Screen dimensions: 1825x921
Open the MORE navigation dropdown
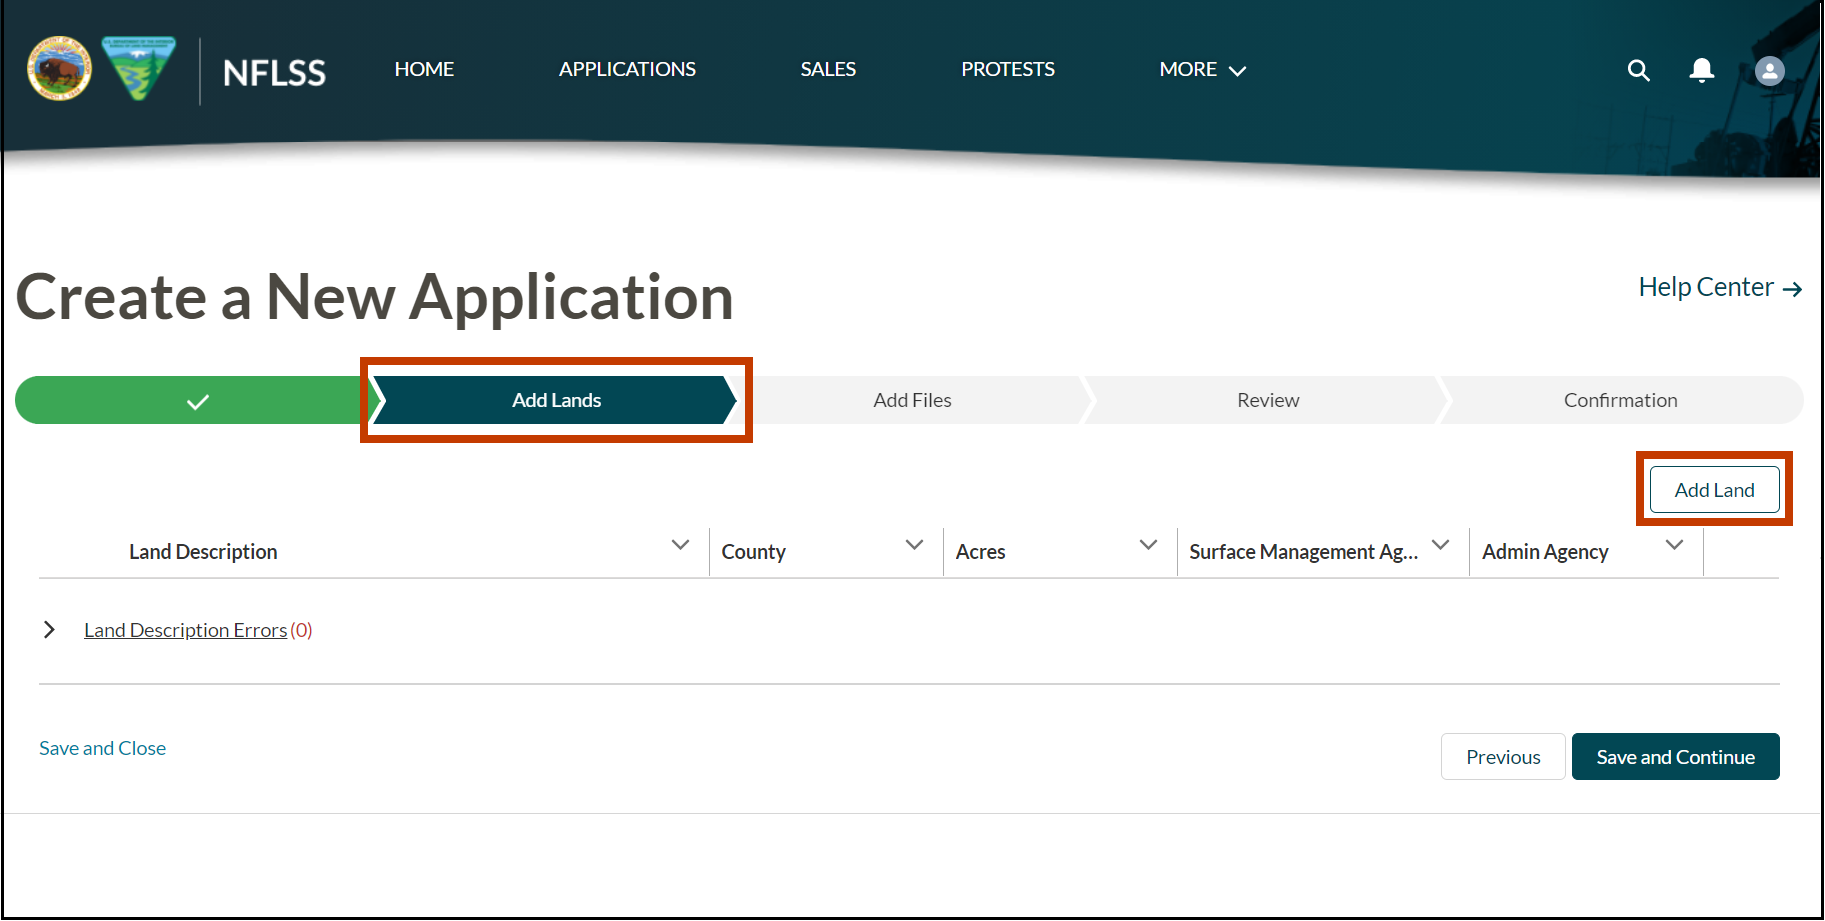point(1201,69)
